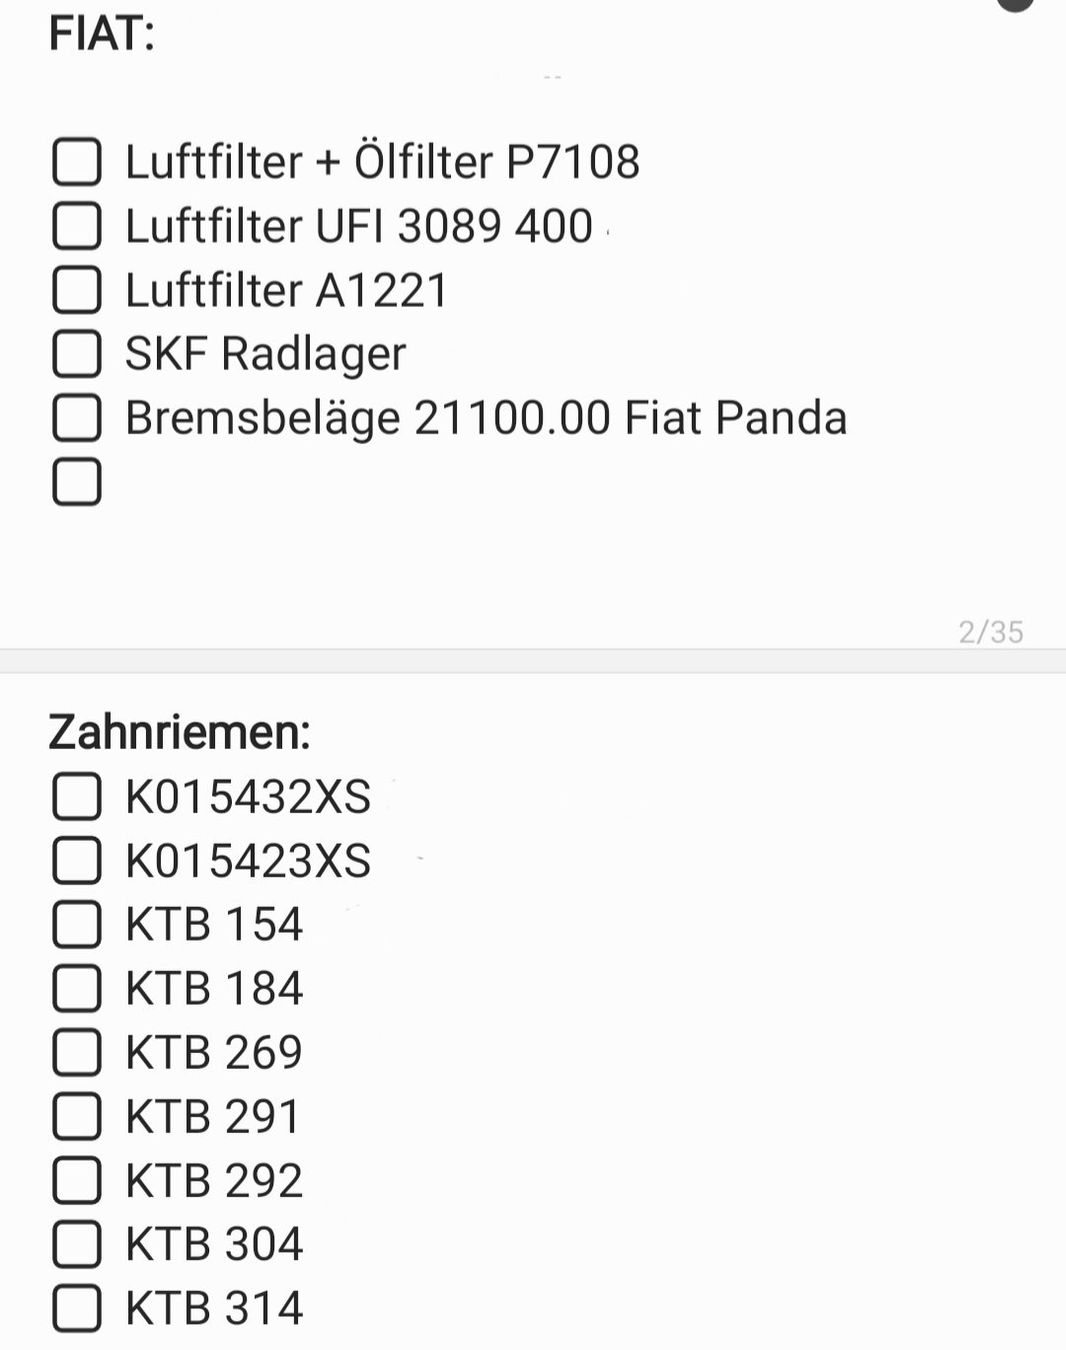The height and width of the screenshot is (1350, 1066).
Task: Click the FIAT: note title
Action: [102, 33]
